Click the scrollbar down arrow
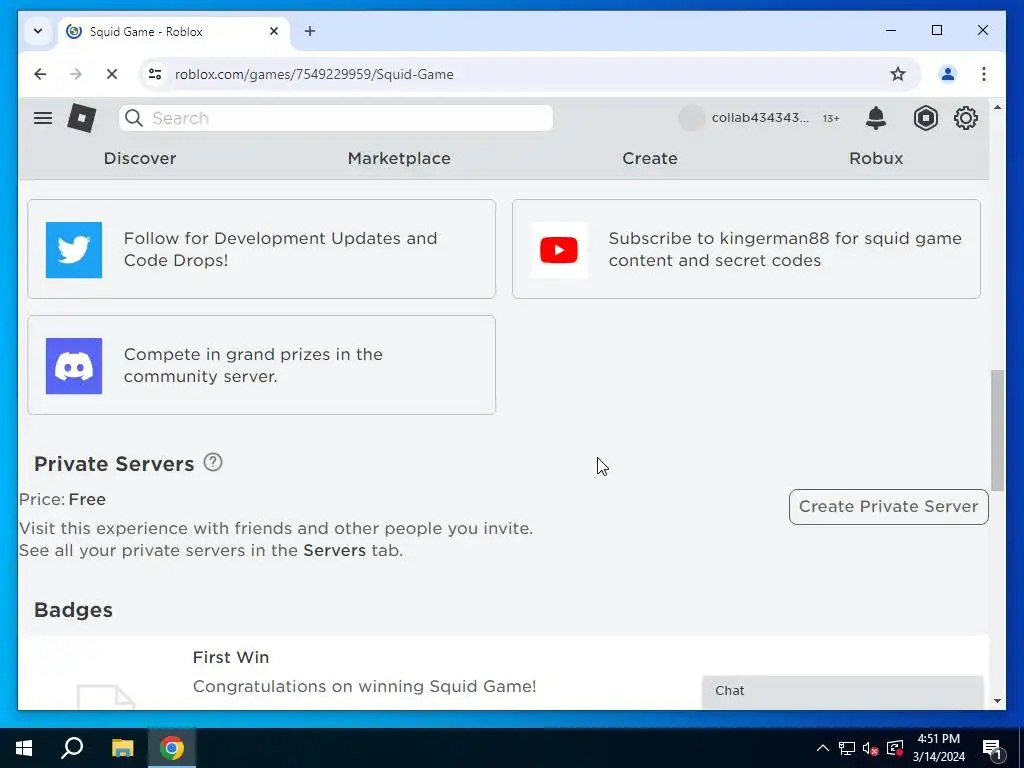The width and height of the screenshot is (1024, 768). (997, 701)
